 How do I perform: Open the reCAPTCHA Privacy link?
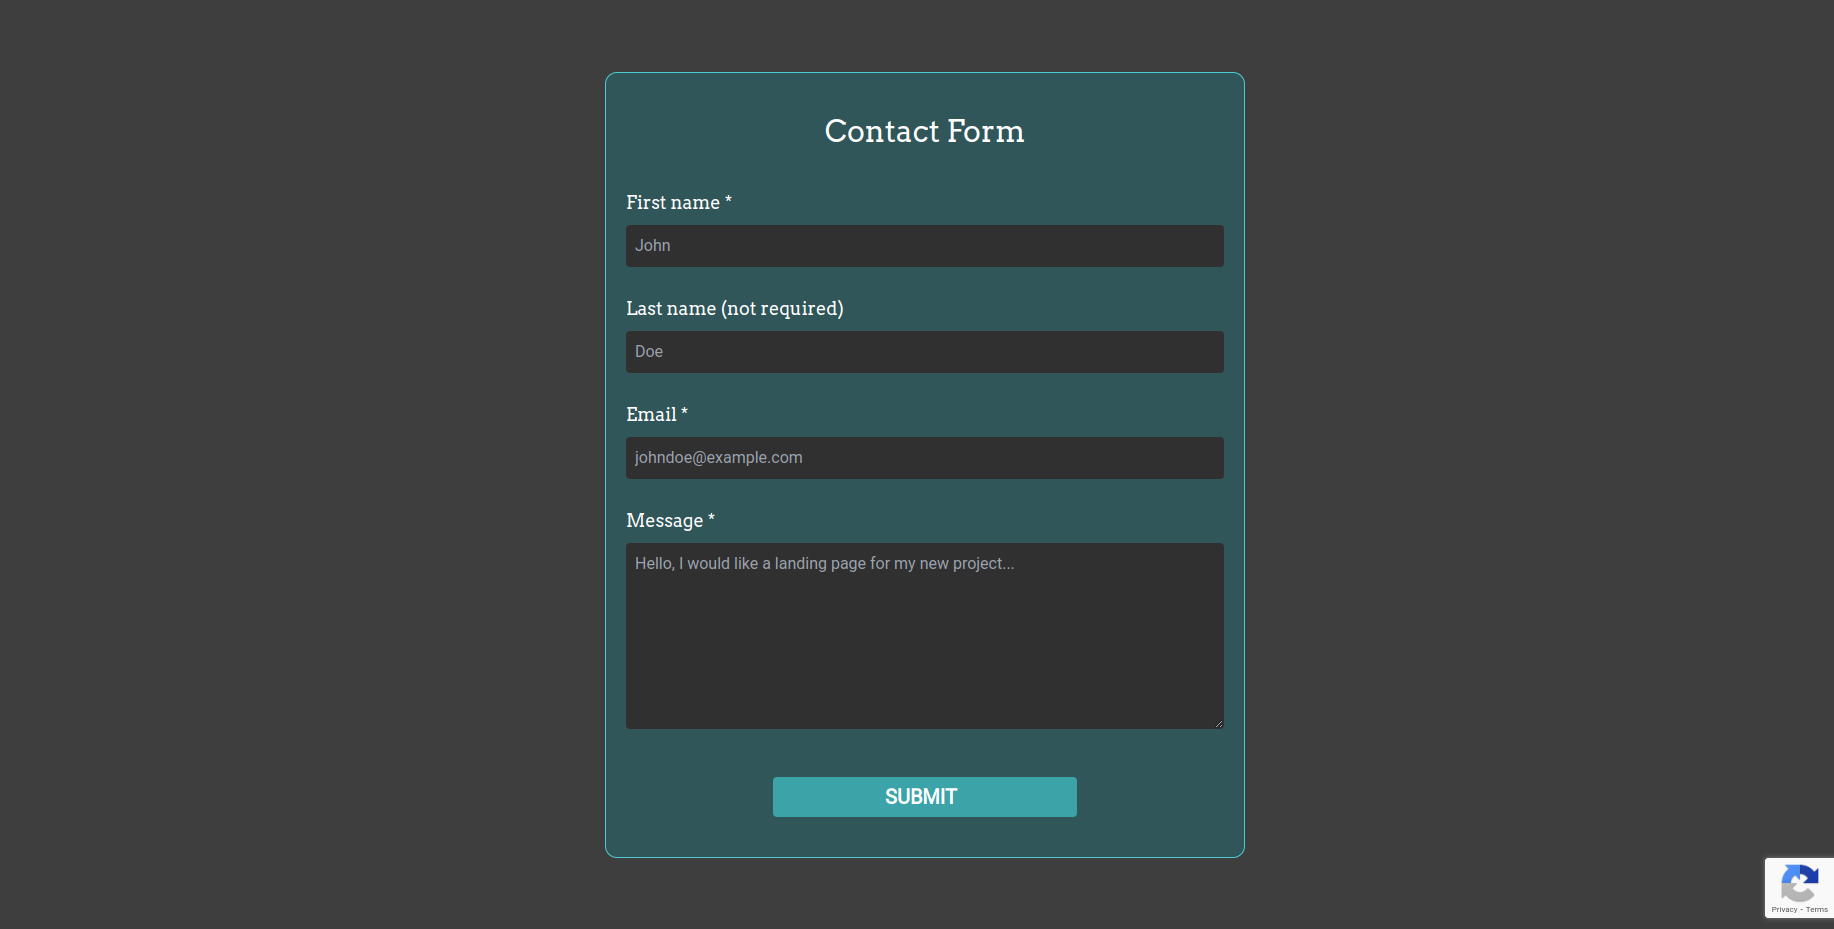point(1784,910)
